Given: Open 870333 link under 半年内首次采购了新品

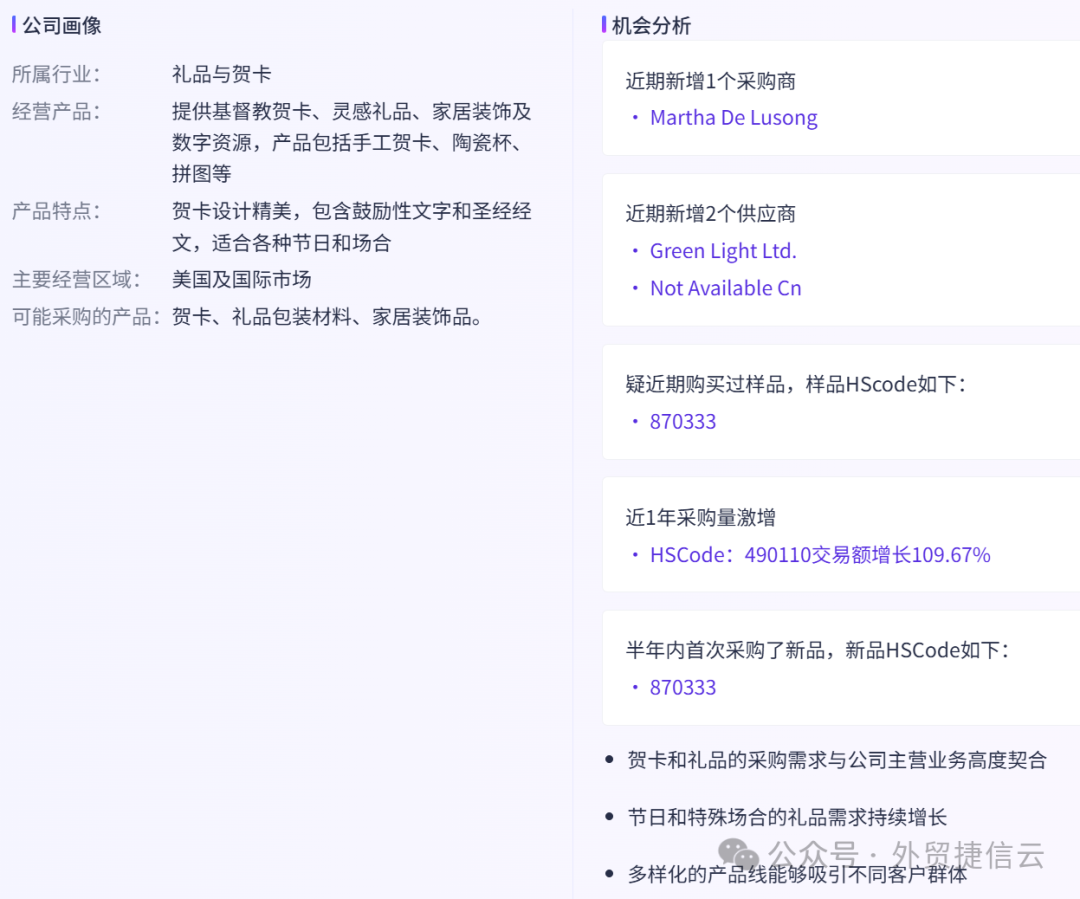Looking at the screenshot, I should pos(683,687).
